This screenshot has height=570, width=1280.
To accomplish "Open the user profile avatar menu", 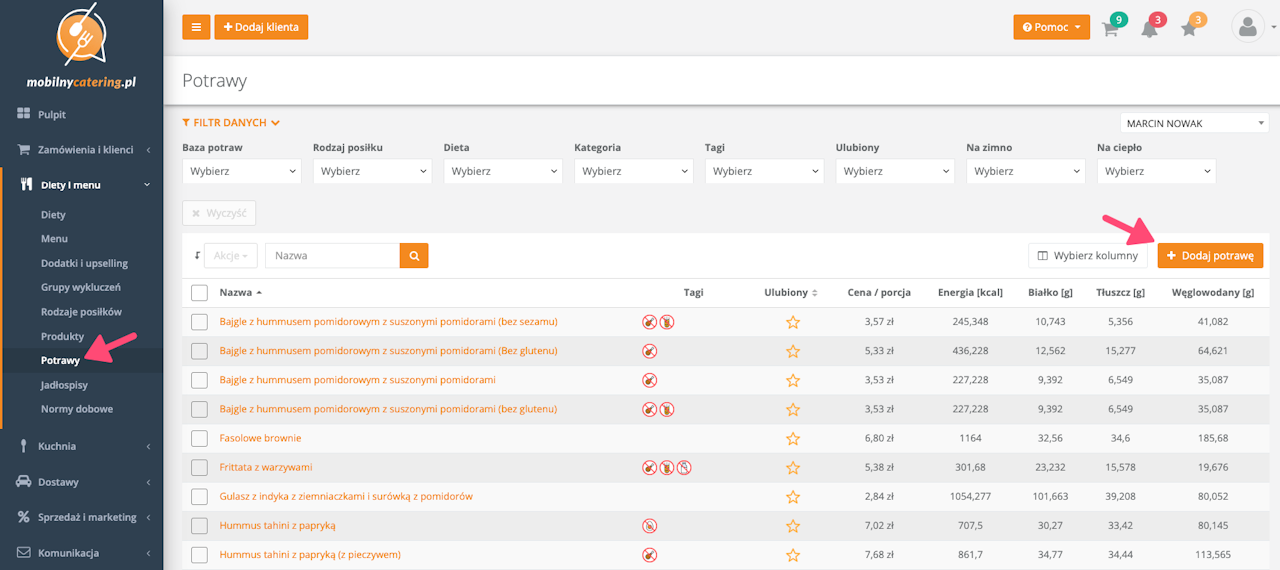I will tap(1247, 27).
